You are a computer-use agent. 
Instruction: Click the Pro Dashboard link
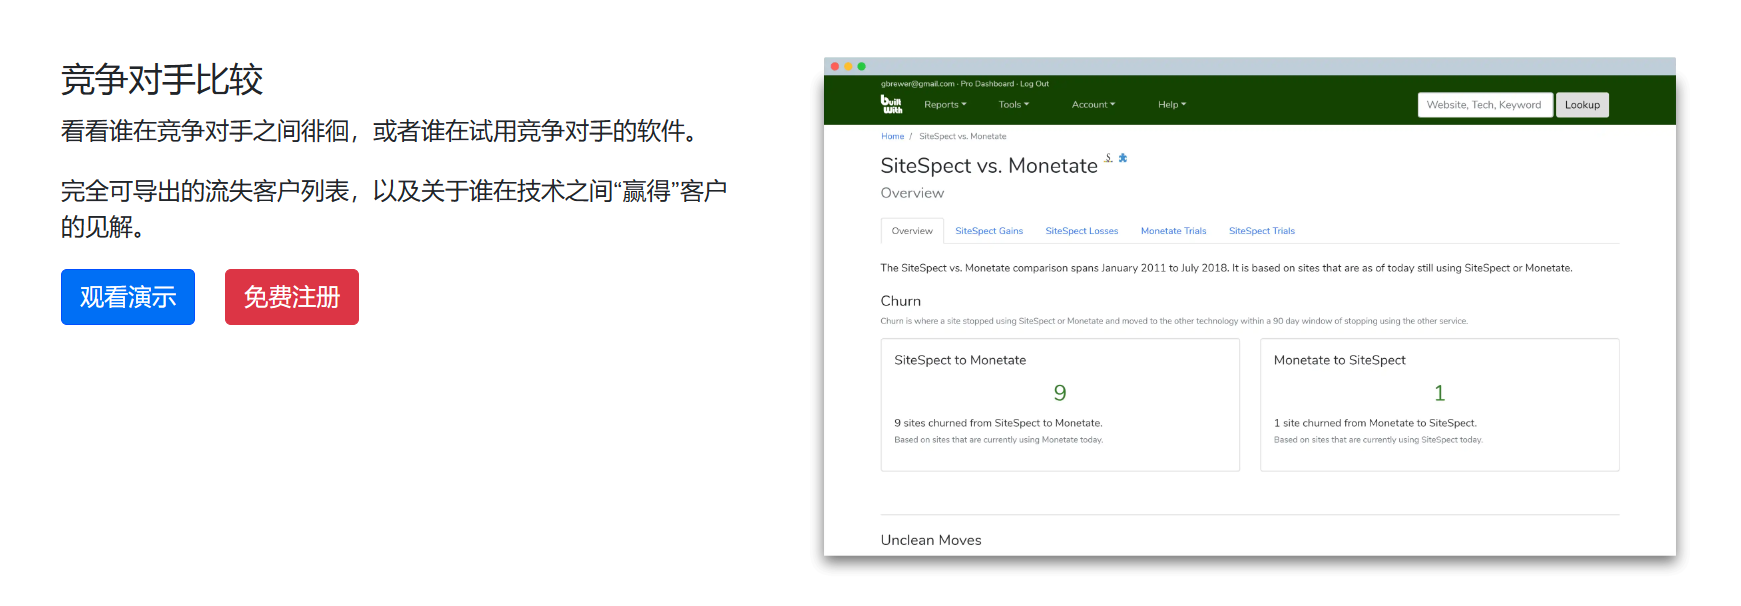point(987,84)
